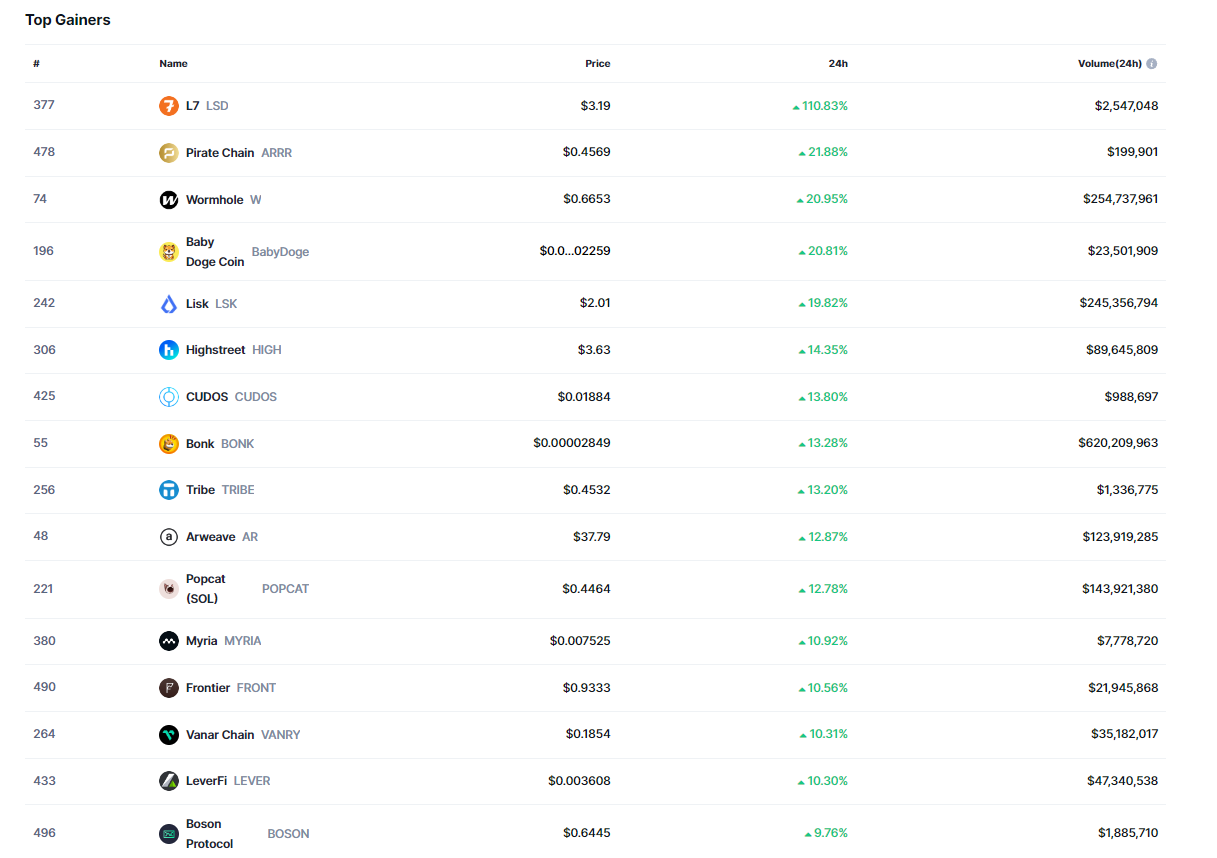Click the Popcat (SOL) logo icon
Screen dimensions: 1217x858
(169, 589)
